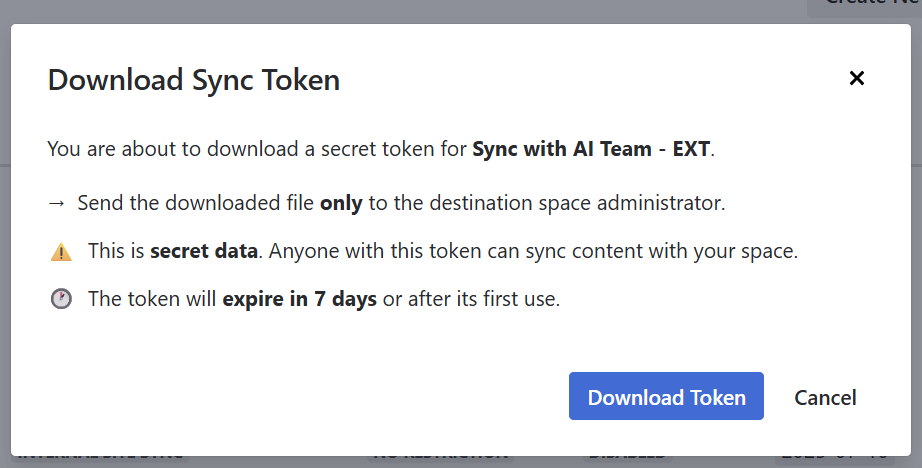The width and height of the screenshot is (922, 468).
Task: Click the clock expiry icon
Action: [61, 299]
